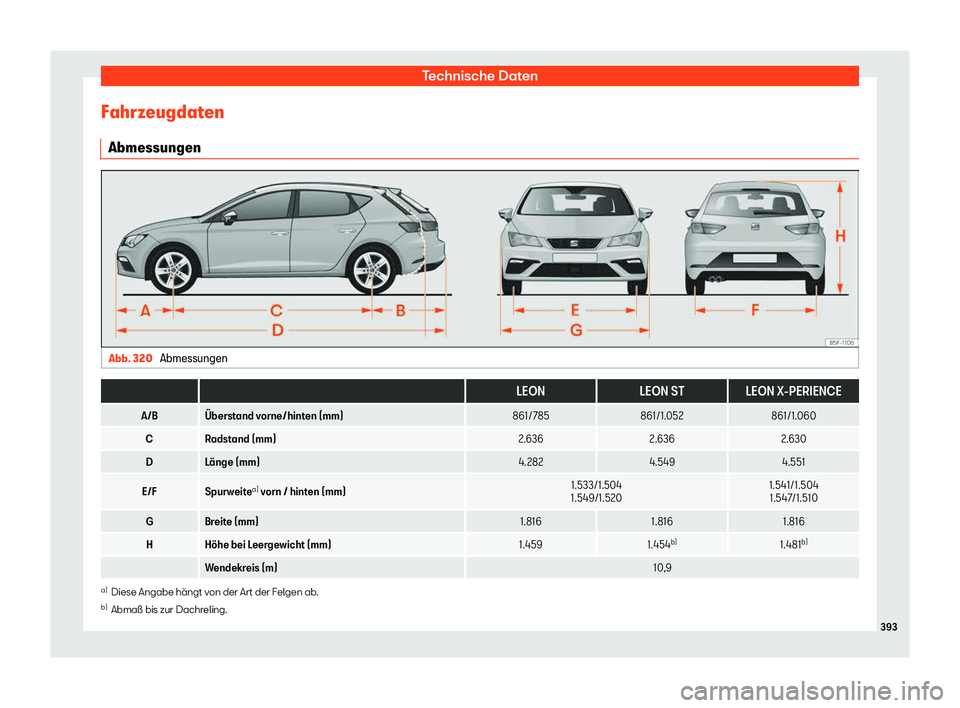The image size is (960, 708).
Task: Click the 'LEON' column header
Action: [x=530, y=391]
